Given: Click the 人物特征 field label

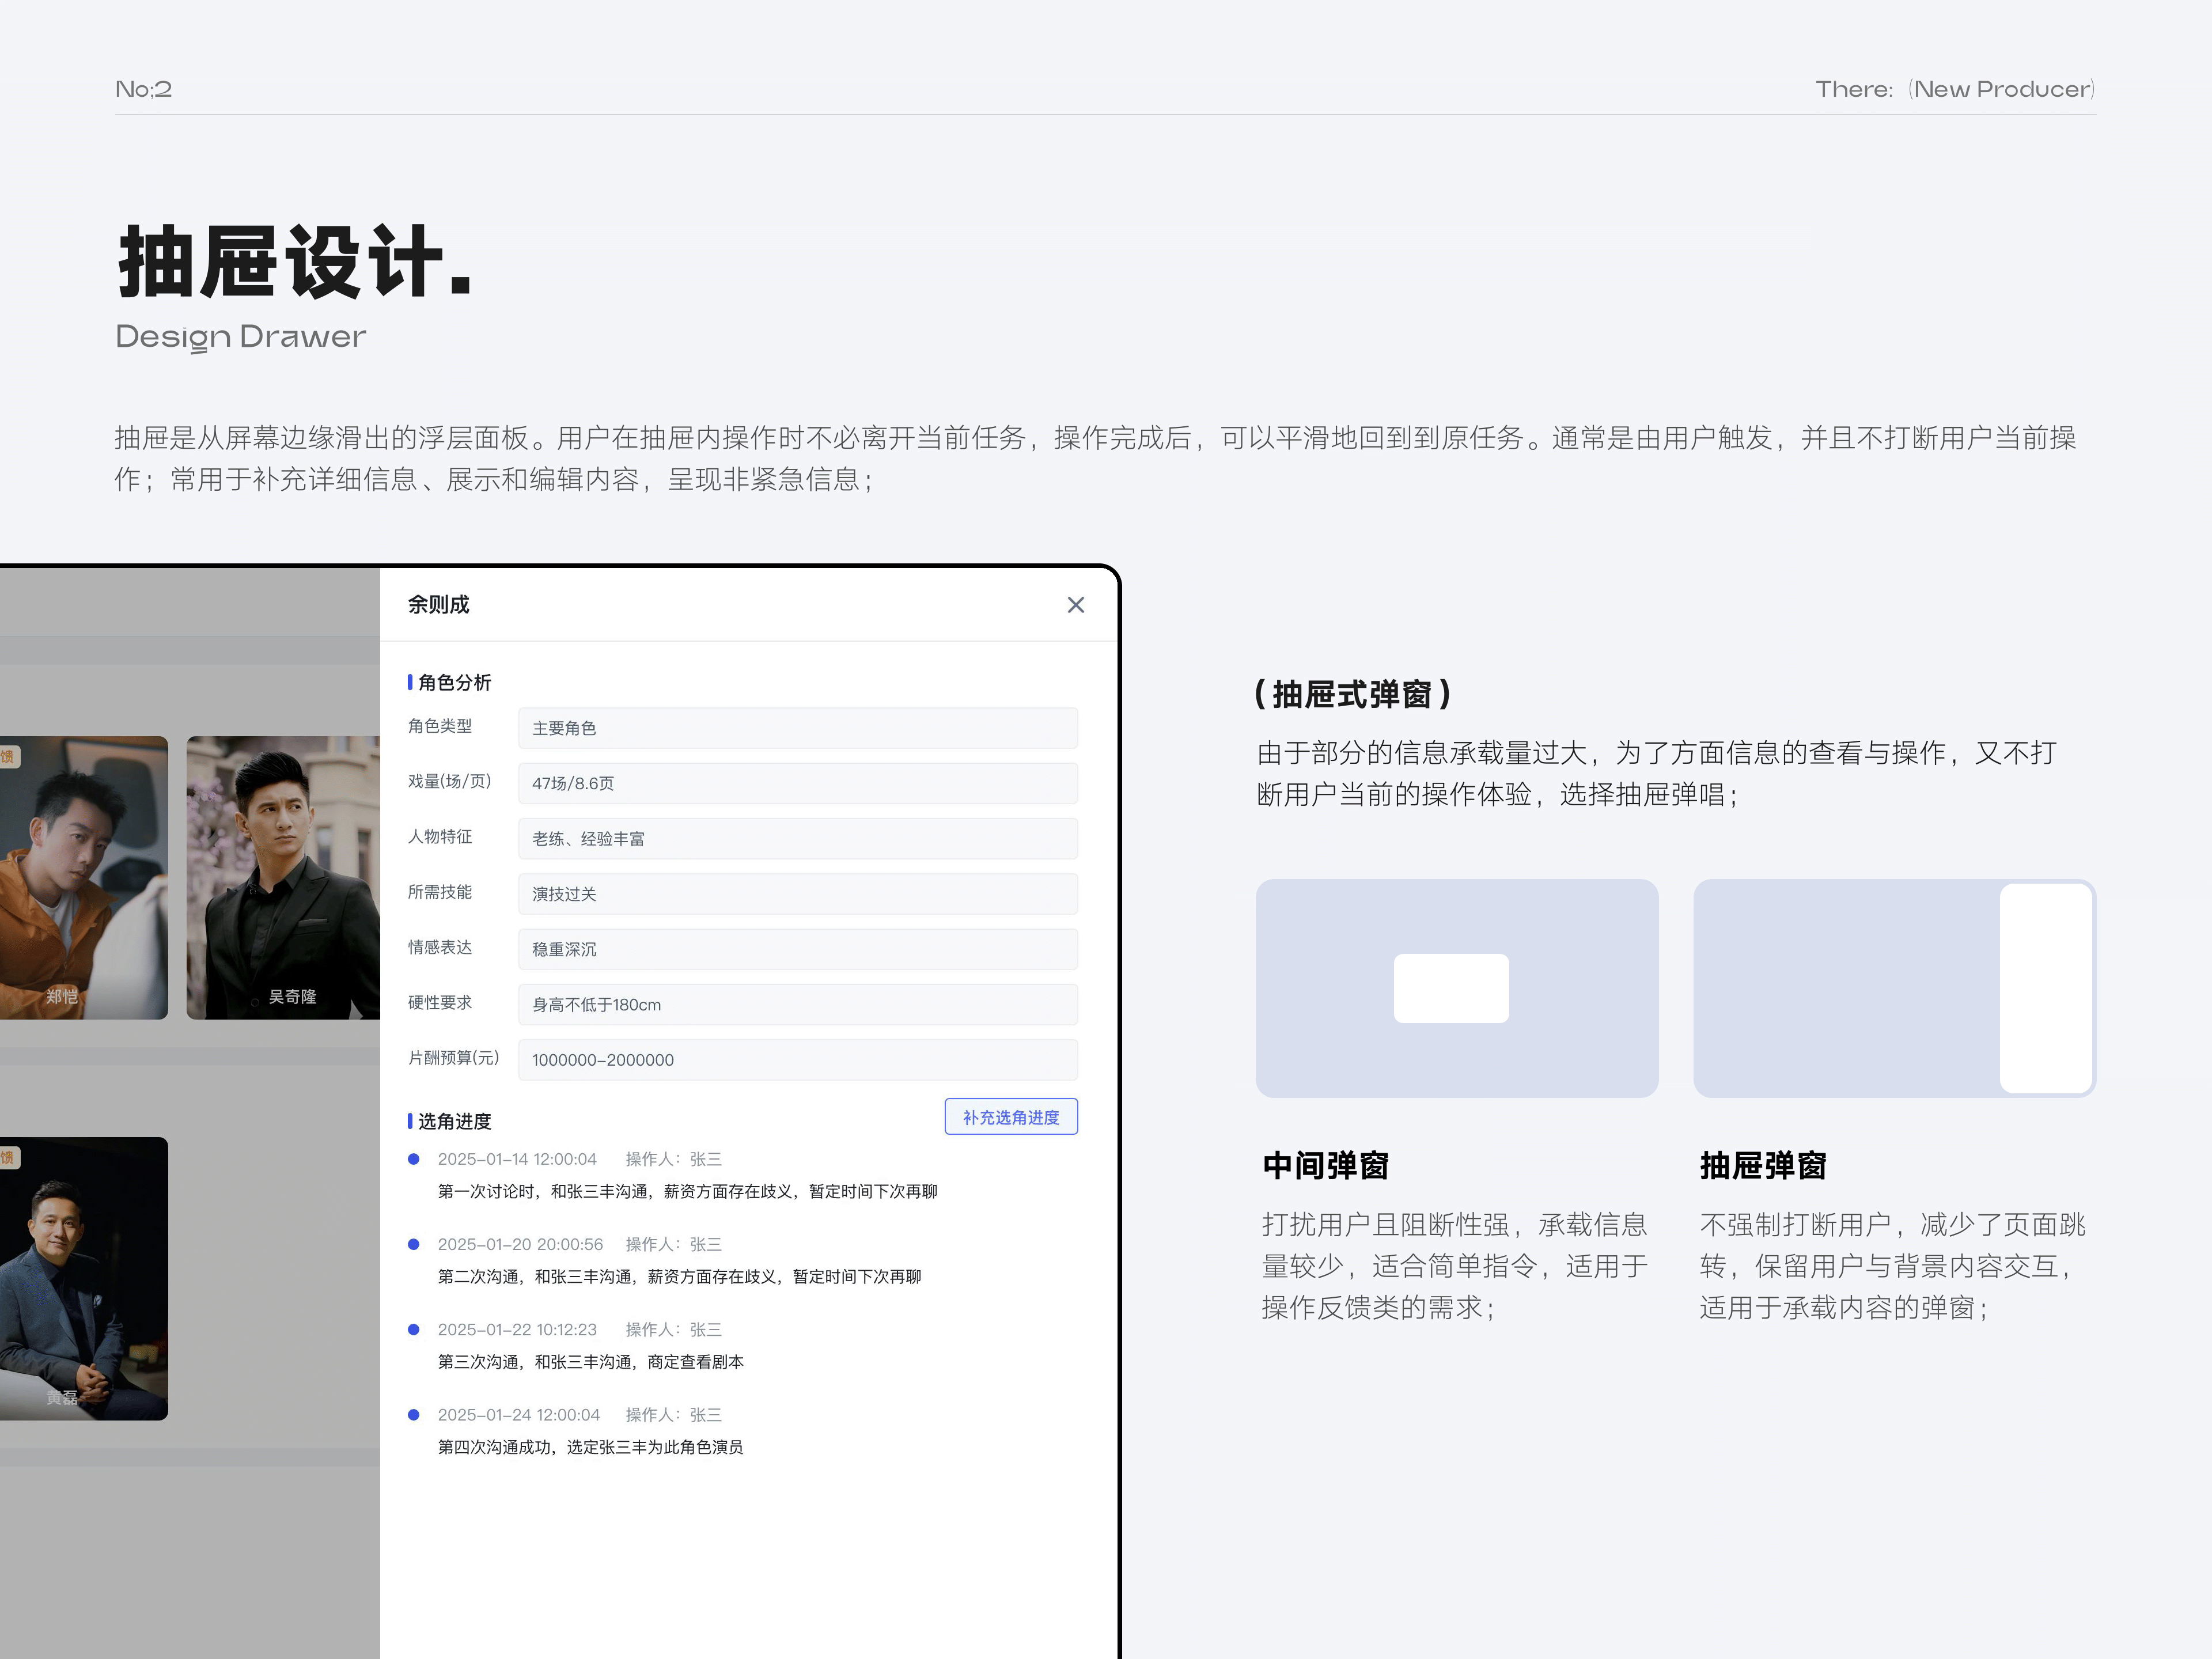Looking at the screenshot, I should (440, 836).
